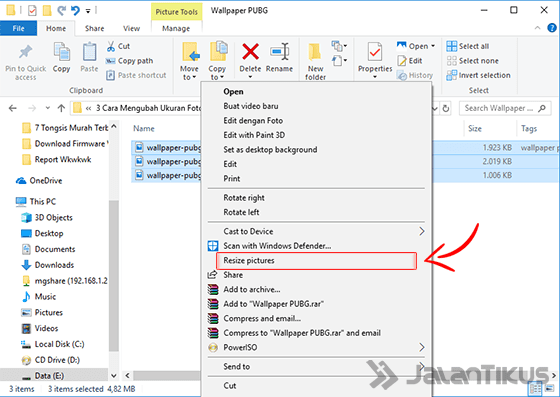Expand the Properties dropdown arrow
The width and height of the screenshot is (560, 397).
click(375, 76)
